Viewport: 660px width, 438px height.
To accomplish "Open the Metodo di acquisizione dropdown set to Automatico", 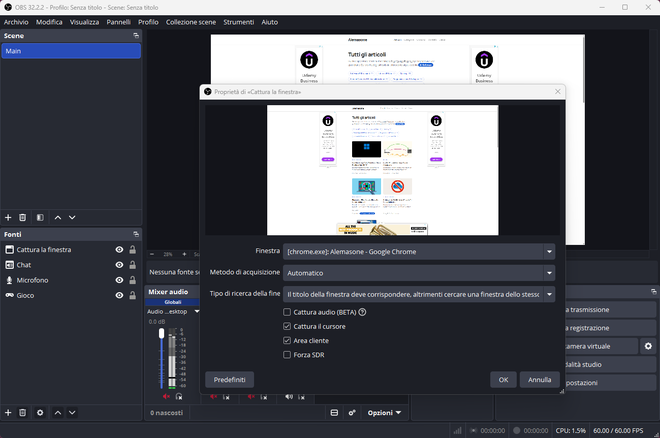I will (419, 273).
